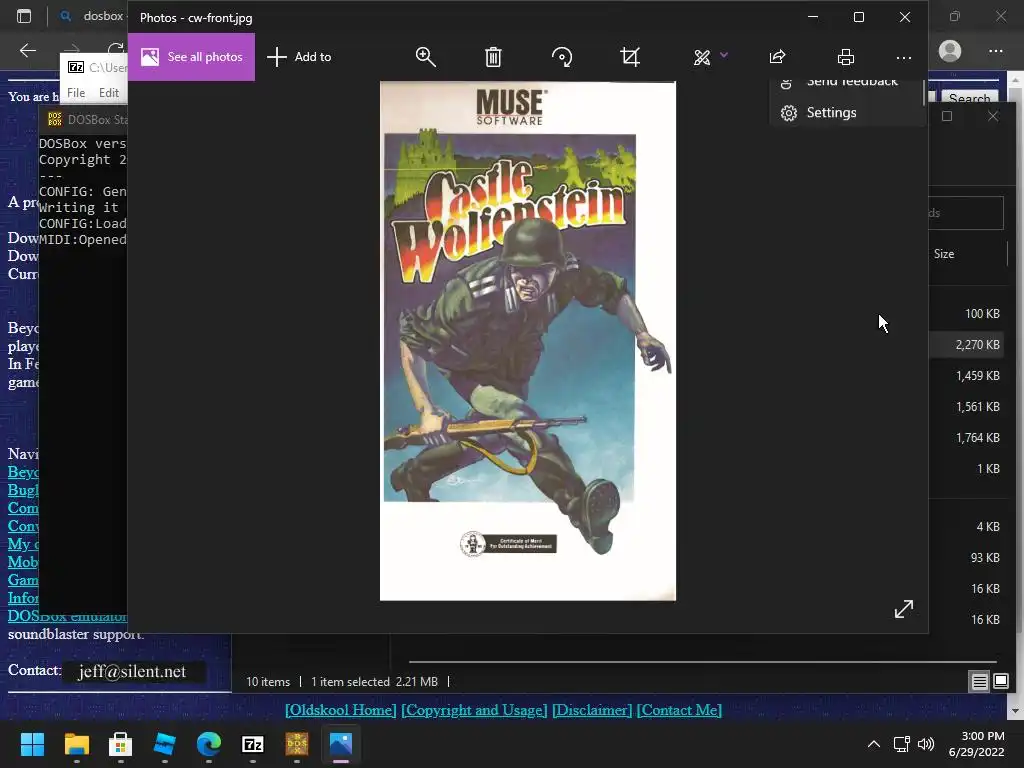Open clock showing 3:00 PM
The image size is (1024, 768).
[976, 744]
